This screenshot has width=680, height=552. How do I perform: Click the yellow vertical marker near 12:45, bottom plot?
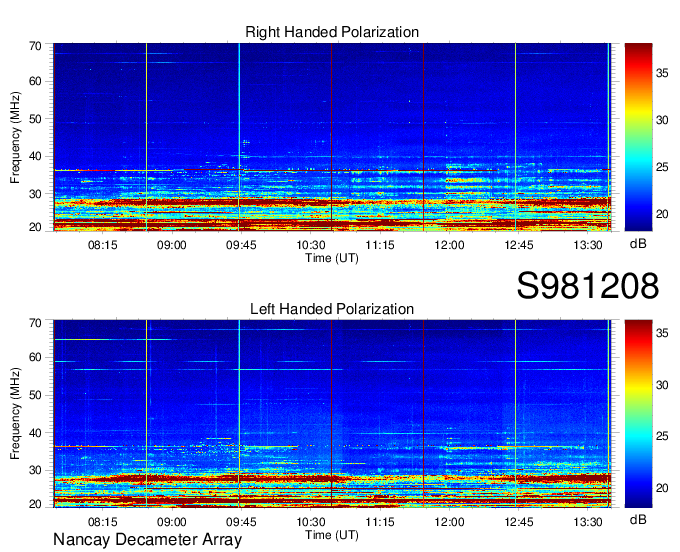coord(516,414)
